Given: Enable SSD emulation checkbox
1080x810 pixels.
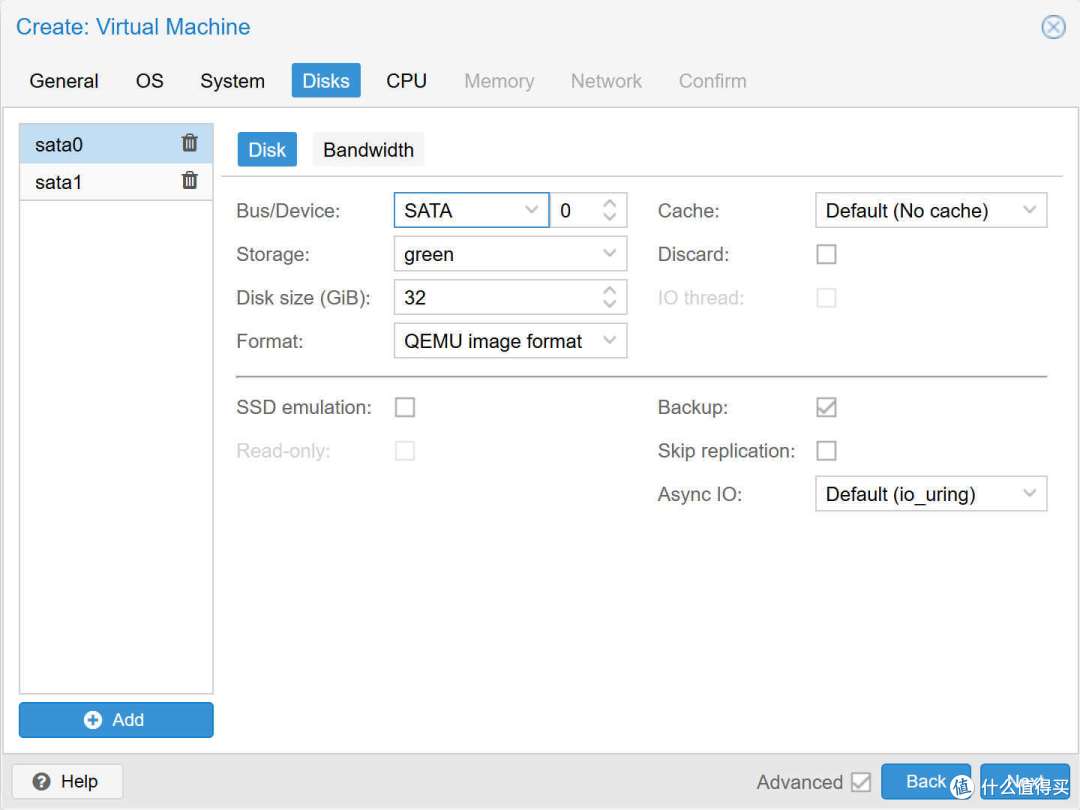Looking at the screenshot, I should click(405, 407).
